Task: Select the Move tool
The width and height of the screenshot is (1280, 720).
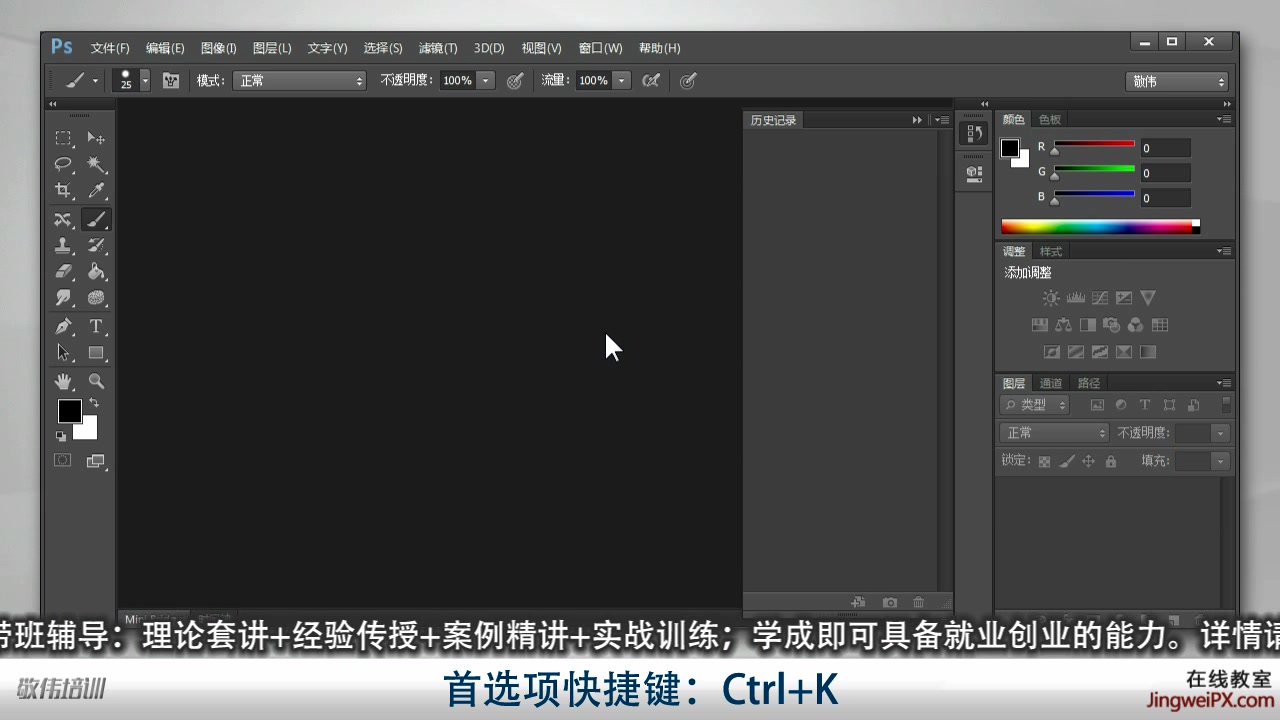Action: pyautogui.click(x=96, y=138)
